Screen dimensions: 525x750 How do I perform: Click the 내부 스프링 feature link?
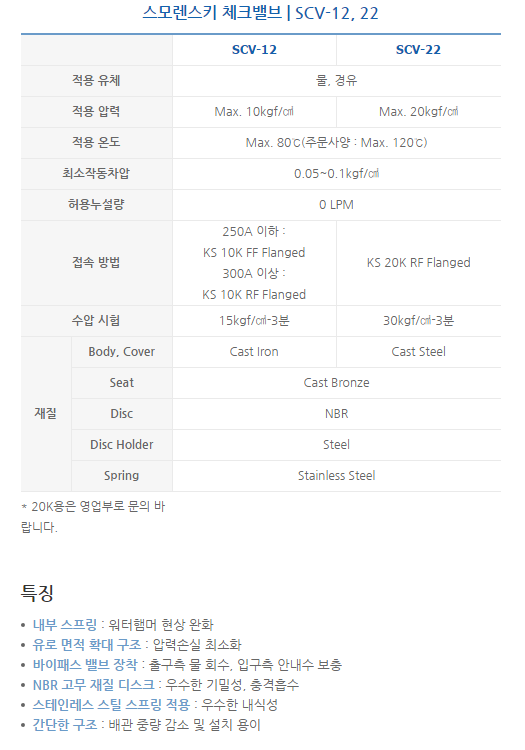65,624
